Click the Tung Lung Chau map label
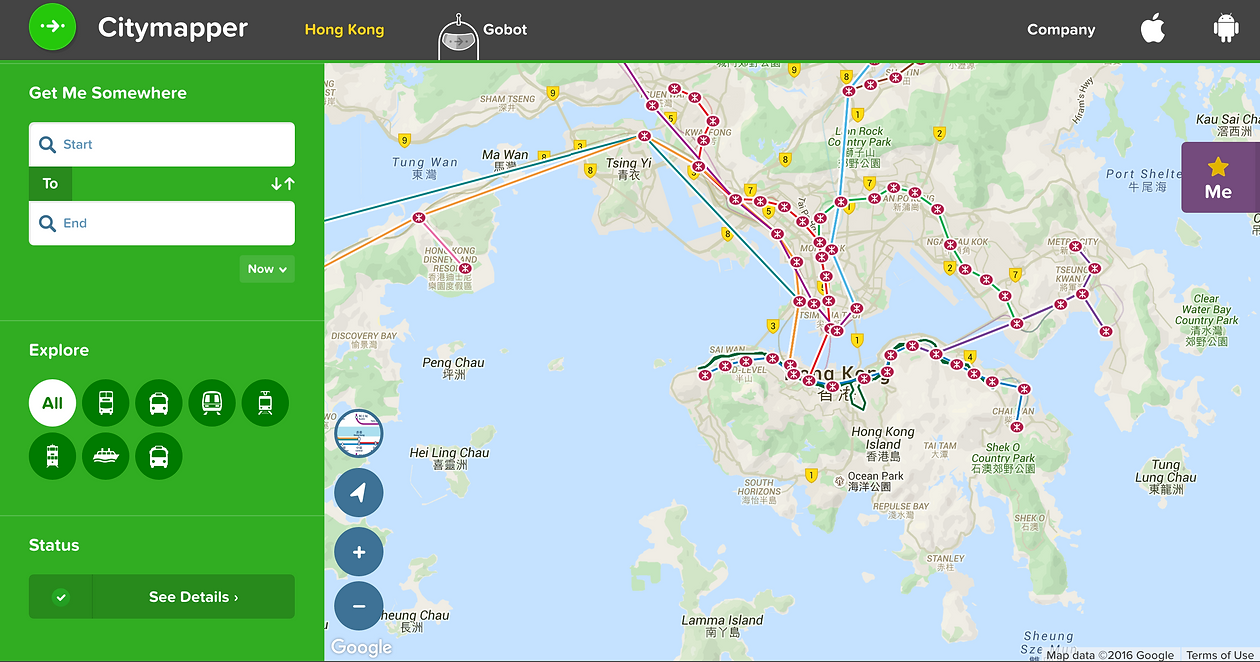The height and width of the screenshot is (662, 1260). tap(1166, 477)
